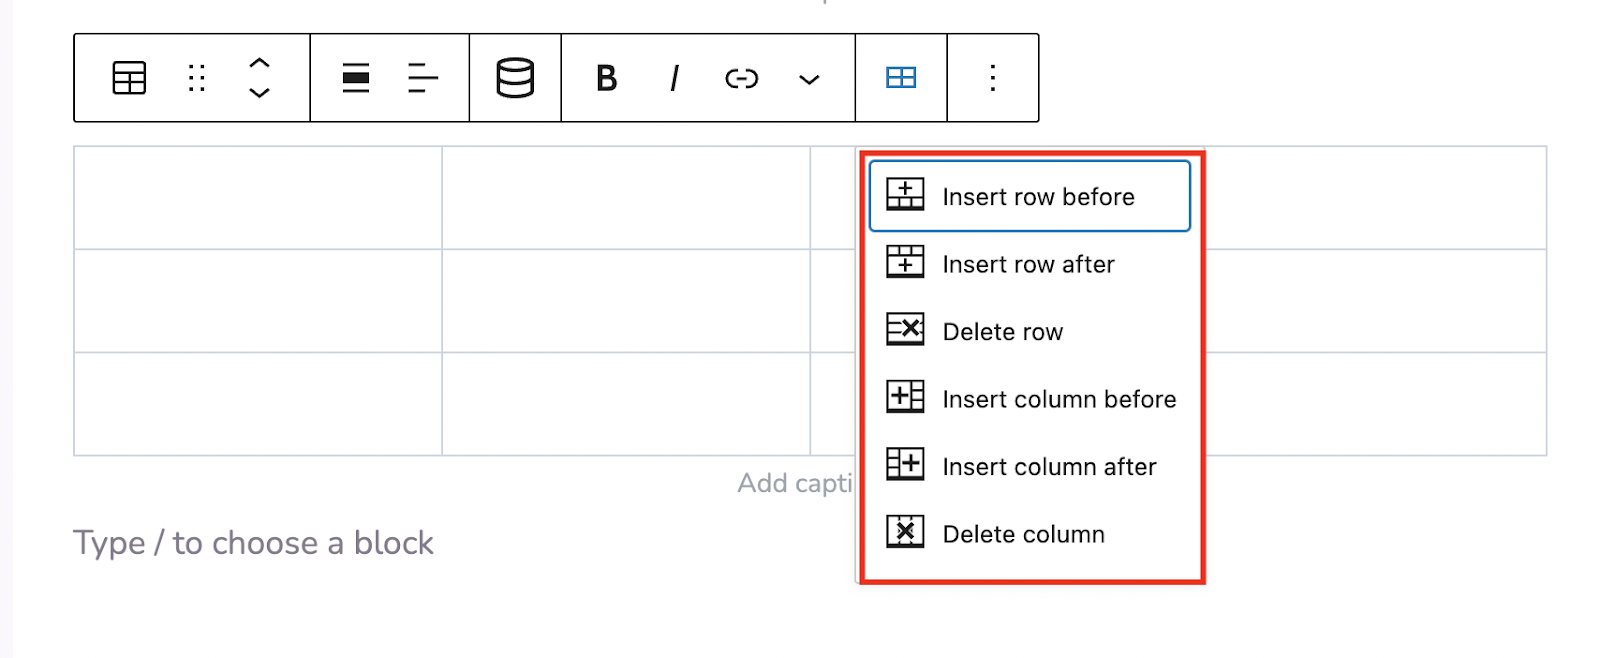Click the Table block type icon
This screenshot has width=1600, height=658.
pos(129,78)
